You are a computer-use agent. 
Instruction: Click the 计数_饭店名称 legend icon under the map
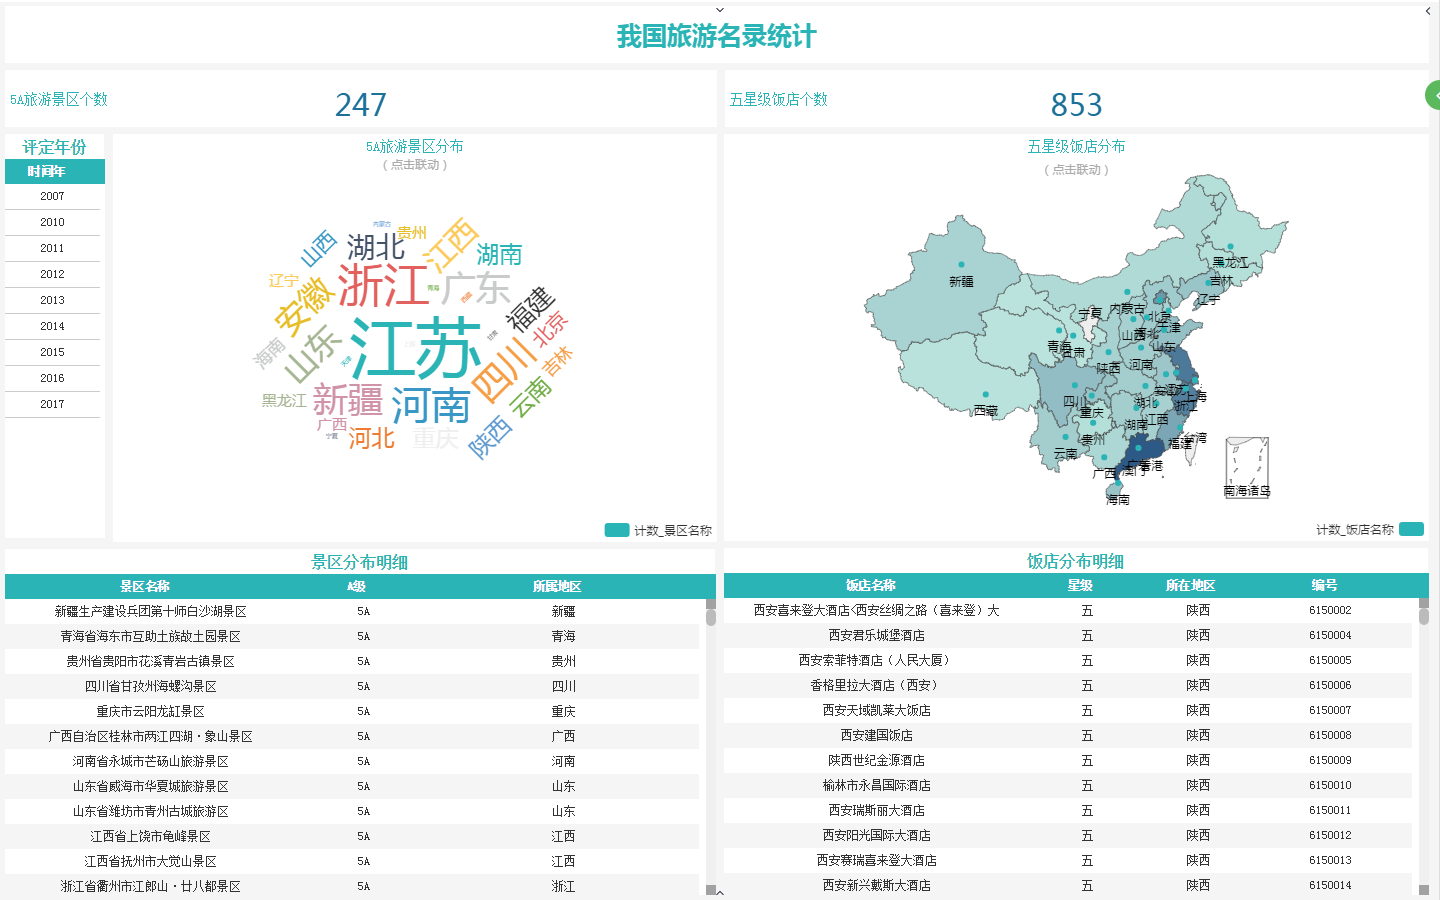[x=1412, y=529]
